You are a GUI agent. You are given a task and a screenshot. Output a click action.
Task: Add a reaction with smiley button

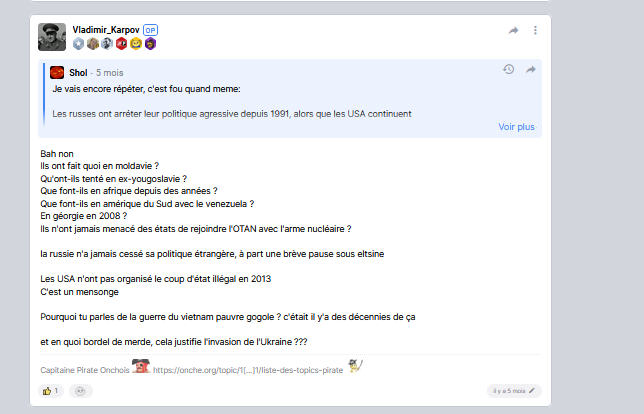pos(81,391)
